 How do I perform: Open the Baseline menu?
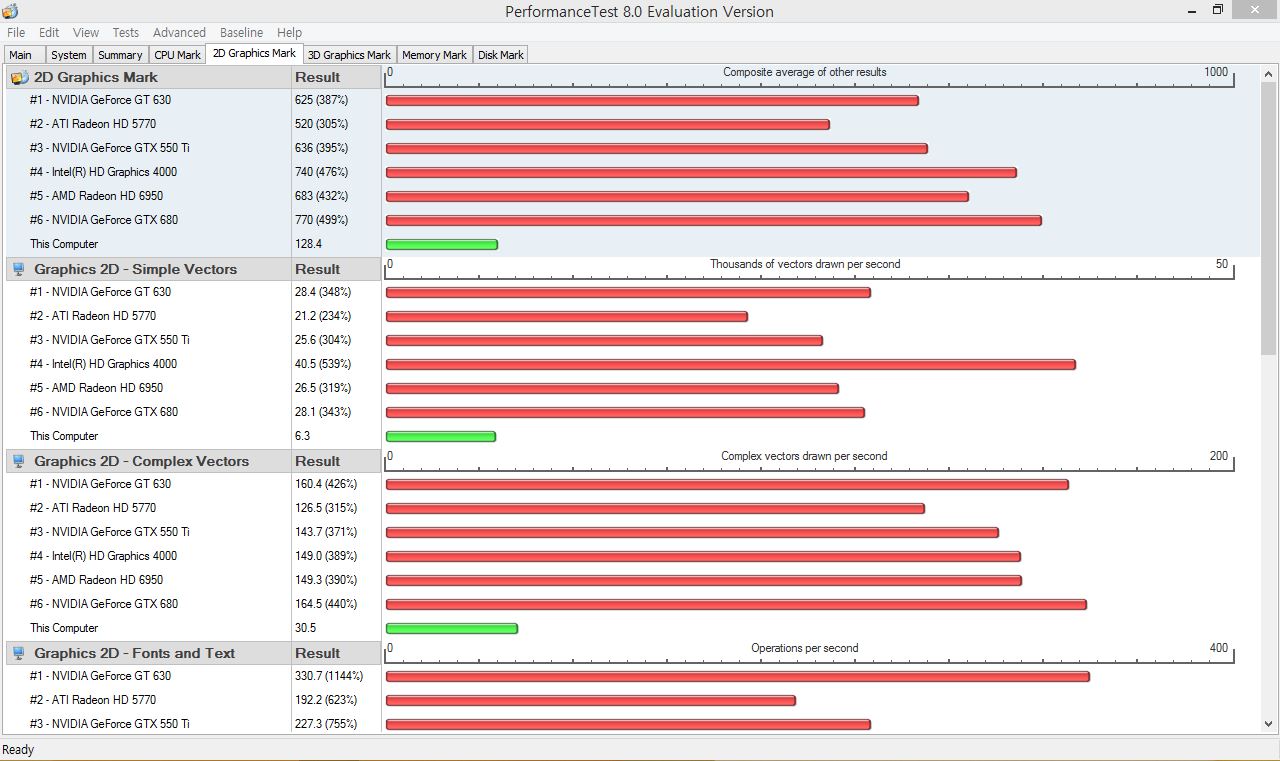point(242,33)
